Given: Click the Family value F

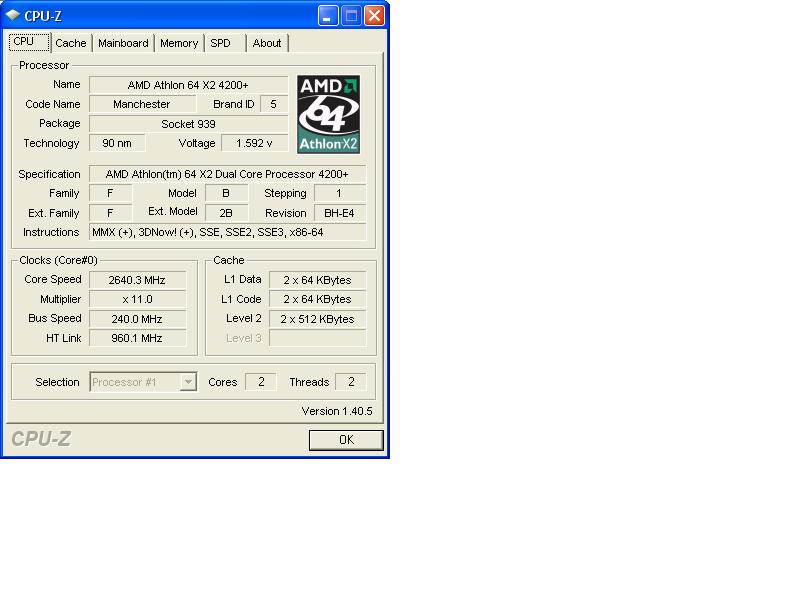Looking at the screenshot, I should pyautogui.click(x=110, y=193).
